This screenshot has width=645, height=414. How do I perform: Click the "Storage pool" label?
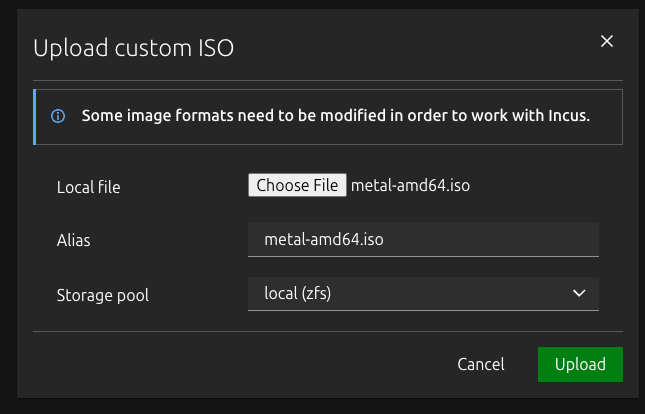point(104,295)
